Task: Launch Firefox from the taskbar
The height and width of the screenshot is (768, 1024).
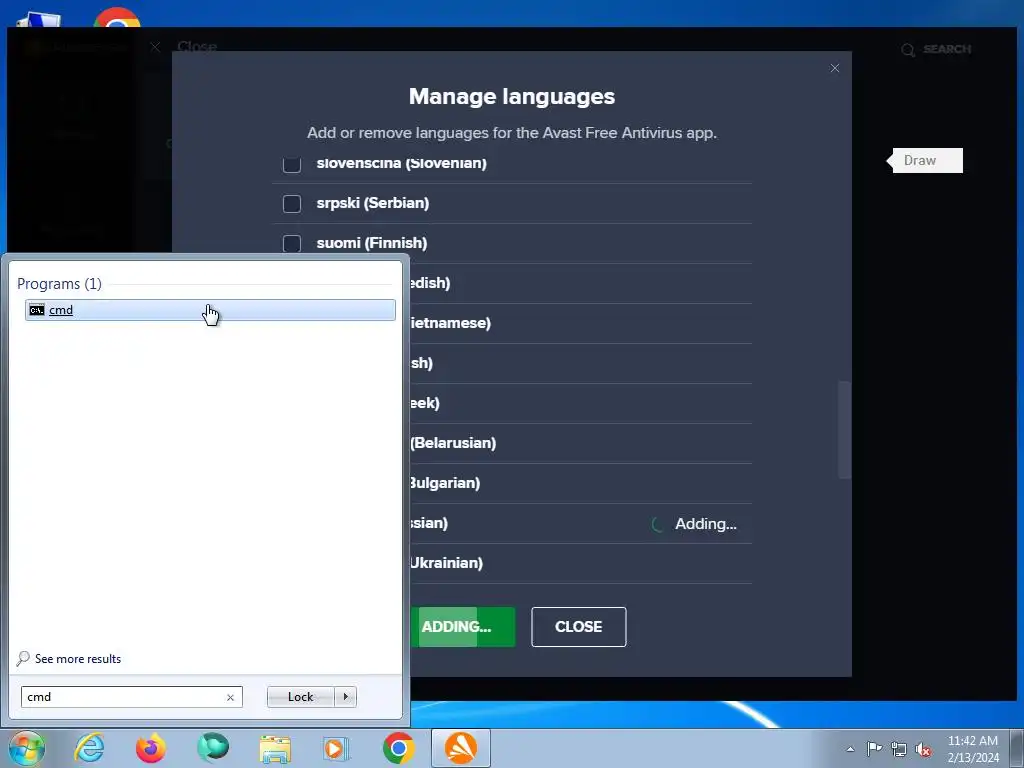Action: coord(151,748)
